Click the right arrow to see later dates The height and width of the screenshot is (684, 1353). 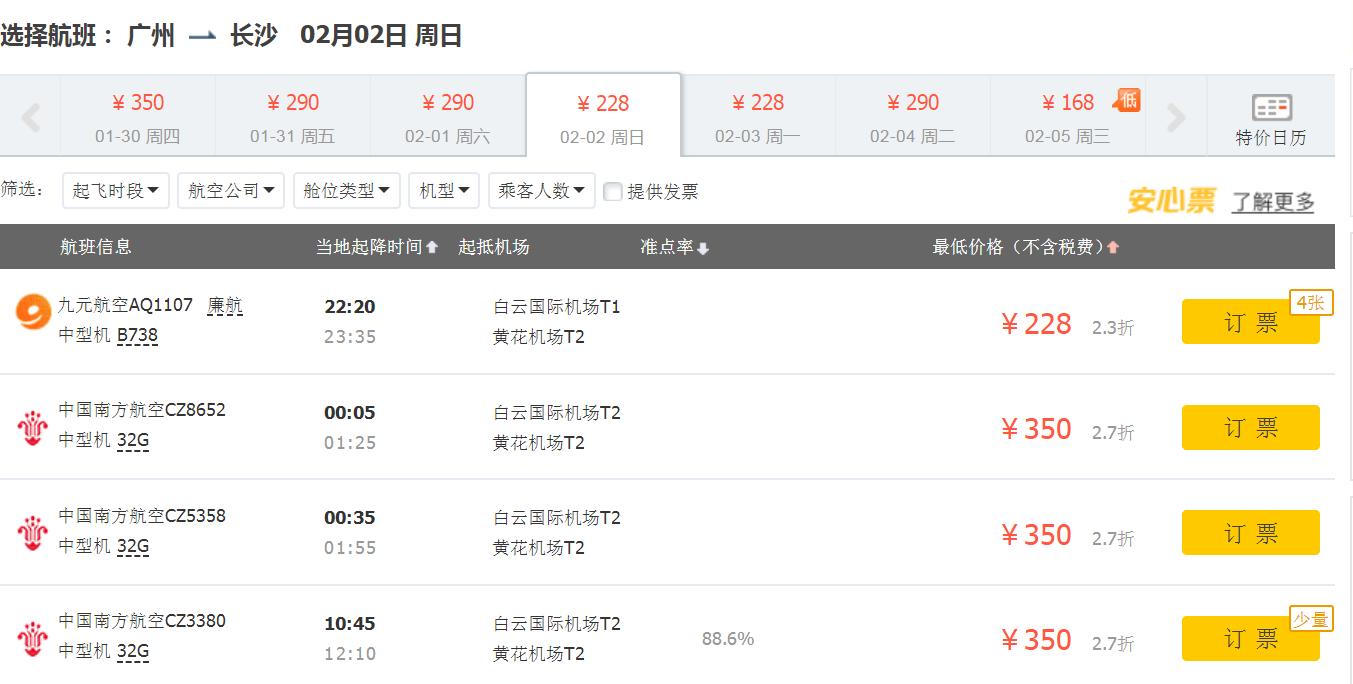coord(1176,114)
